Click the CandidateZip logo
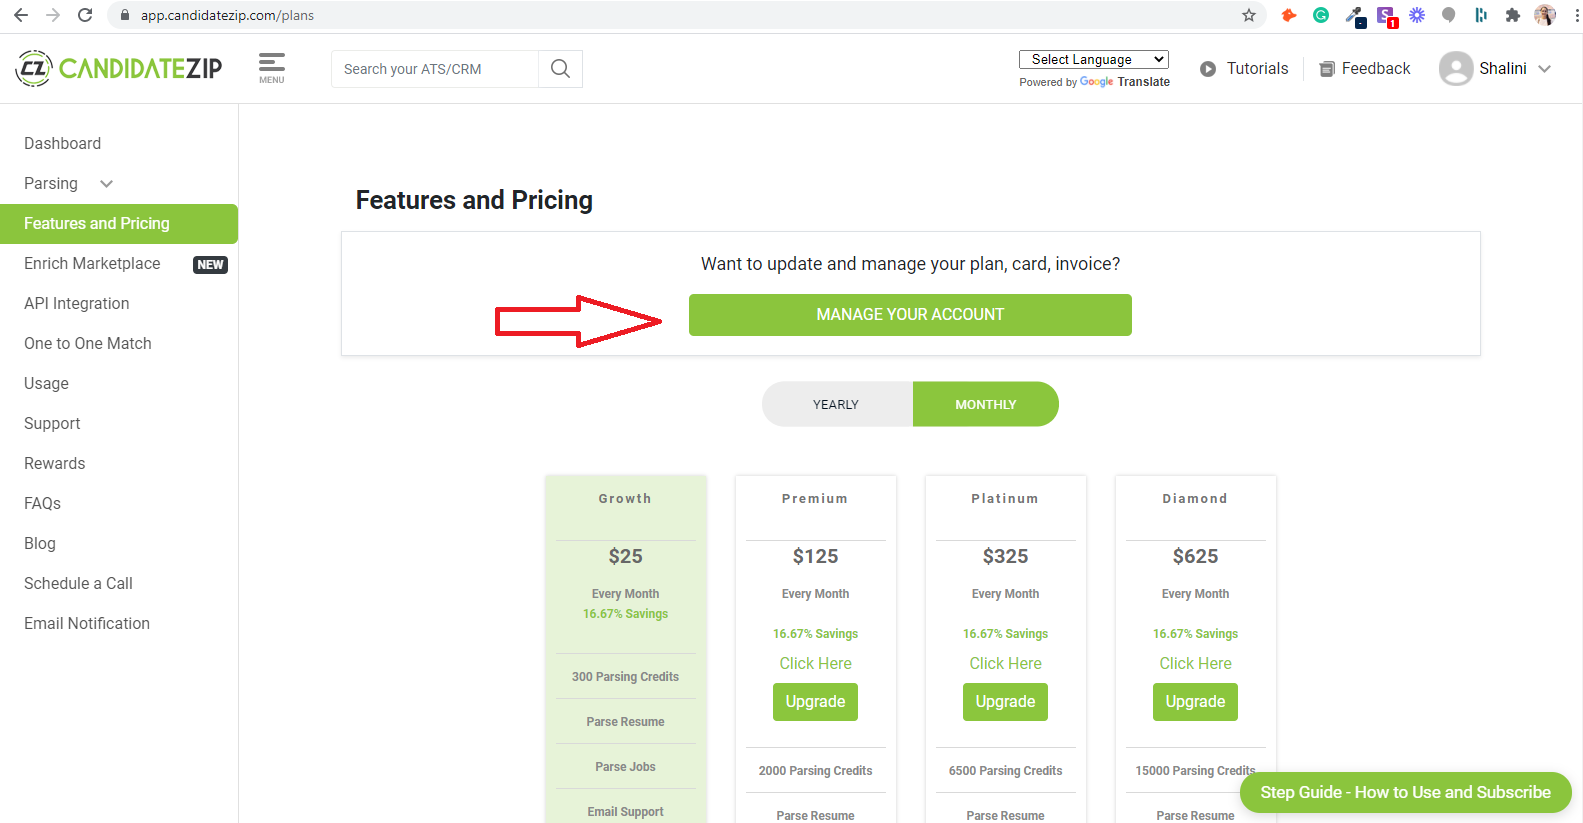1583x823 pixels. pyautogui.click(x=119, y=68)
